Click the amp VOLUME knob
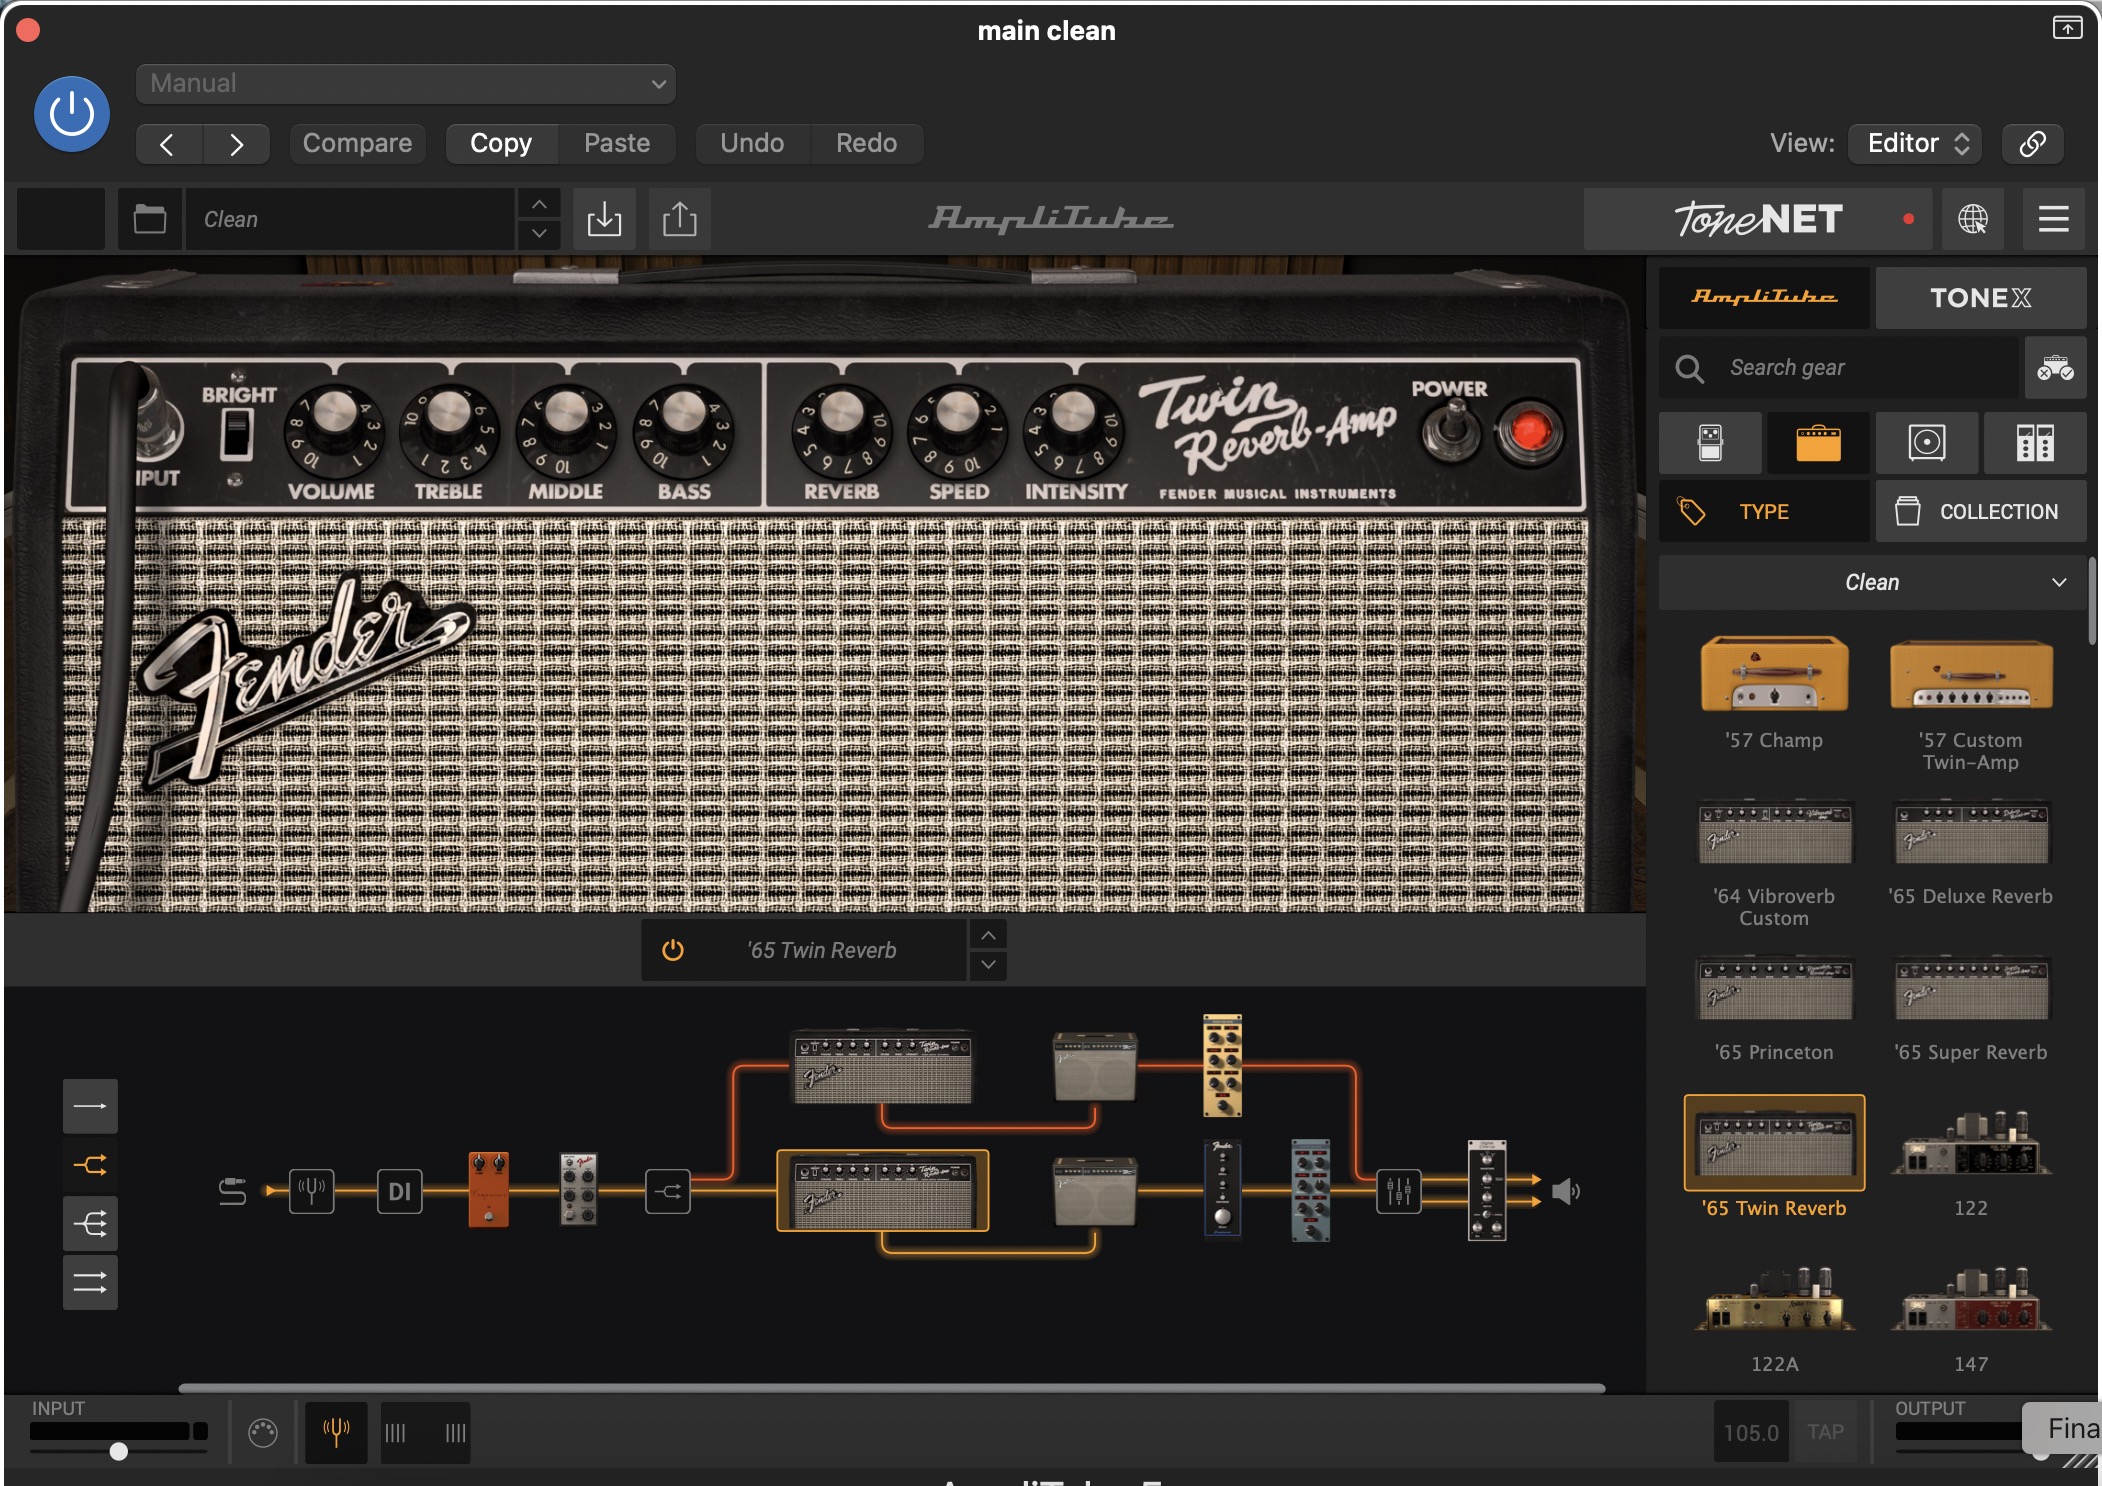This screenshot has width=2102, height=1486. pyautogui.click(x=334, y=431)
